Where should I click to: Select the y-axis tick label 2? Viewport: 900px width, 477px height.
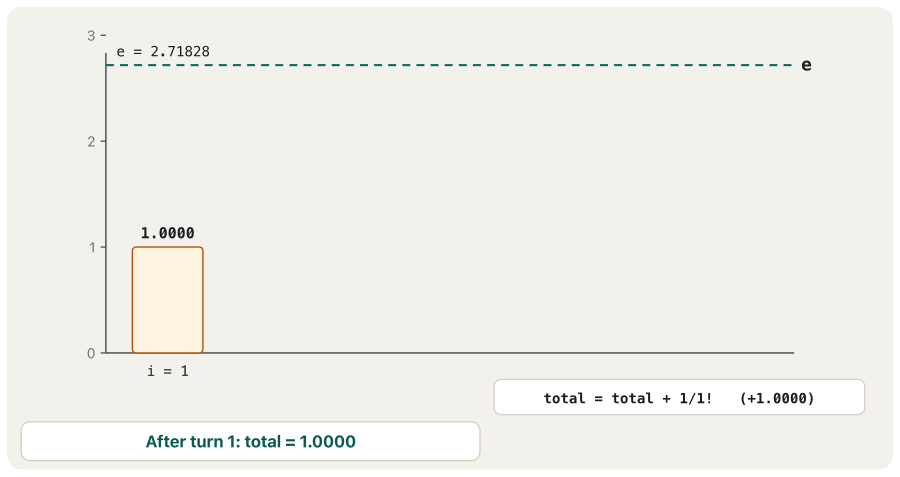point(91,141)
